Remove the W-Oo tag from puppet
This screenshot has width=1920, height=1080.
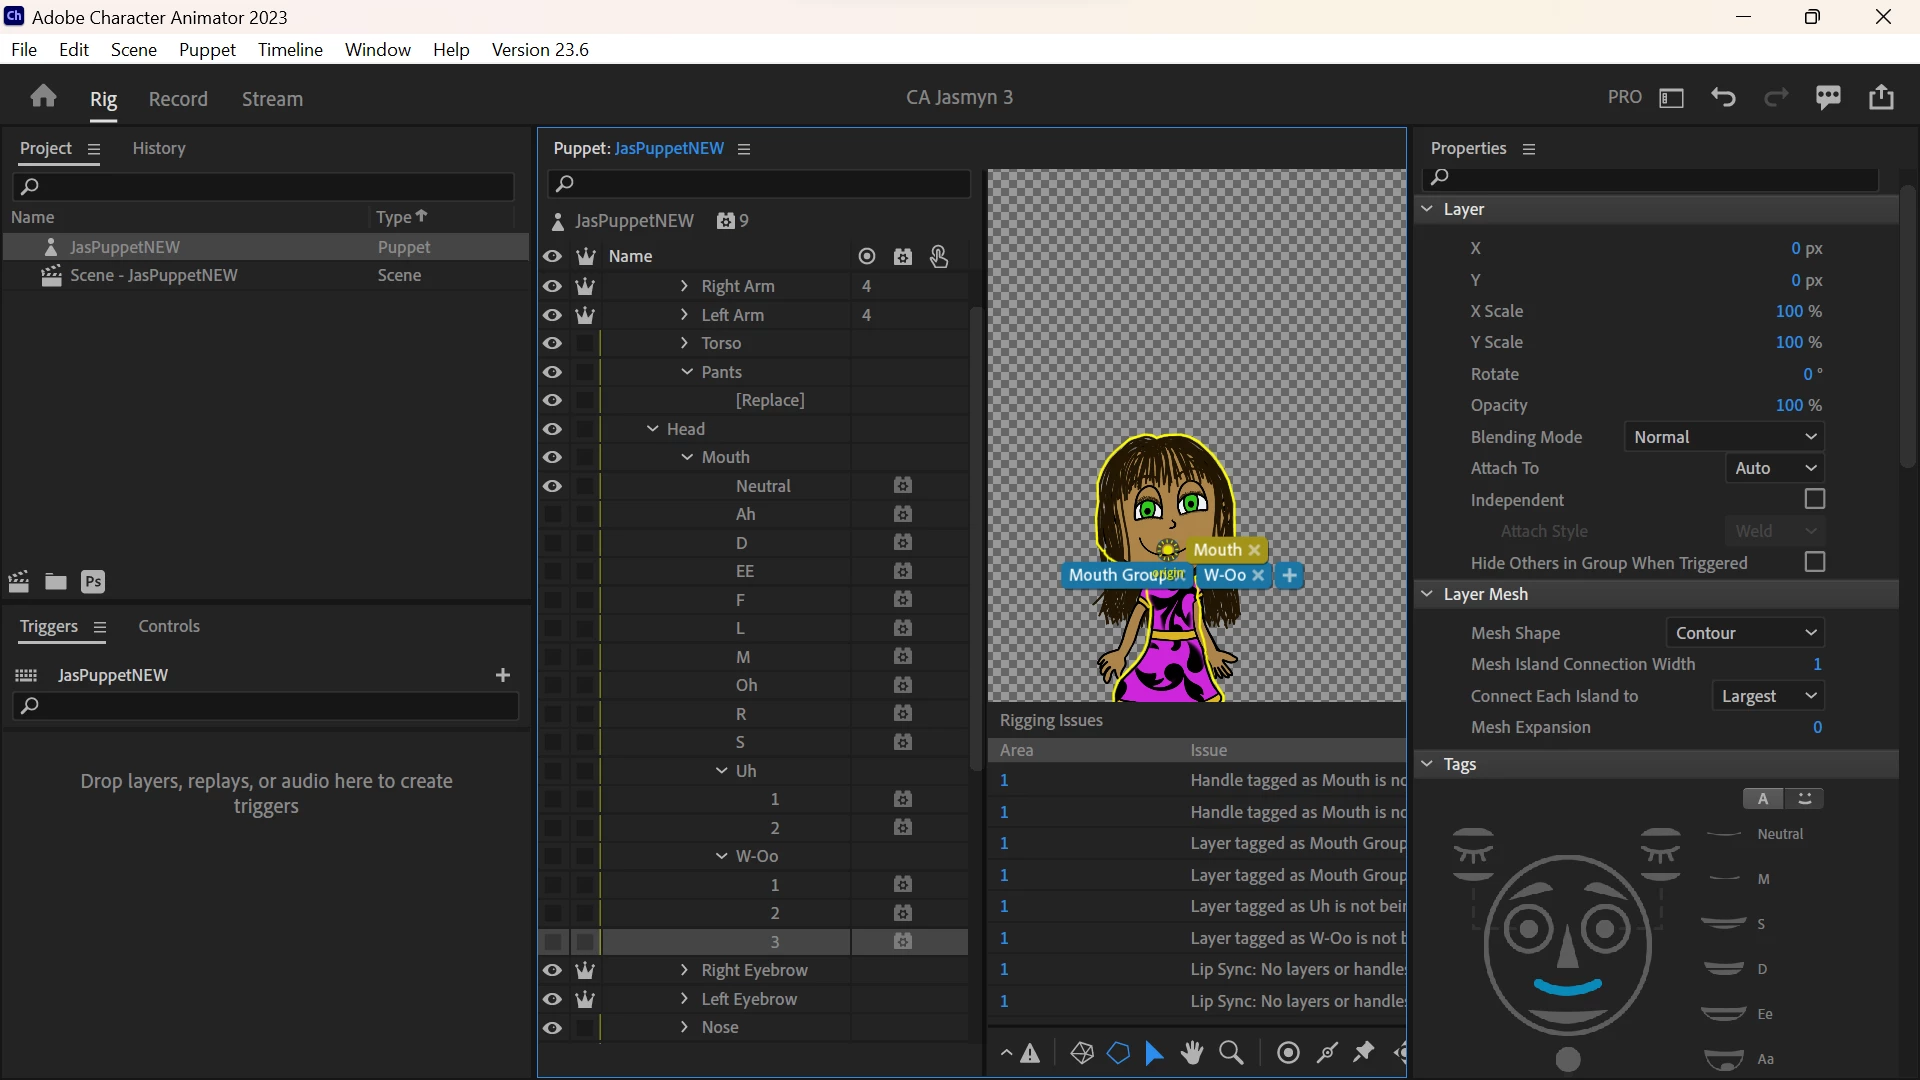[1258, 576]
